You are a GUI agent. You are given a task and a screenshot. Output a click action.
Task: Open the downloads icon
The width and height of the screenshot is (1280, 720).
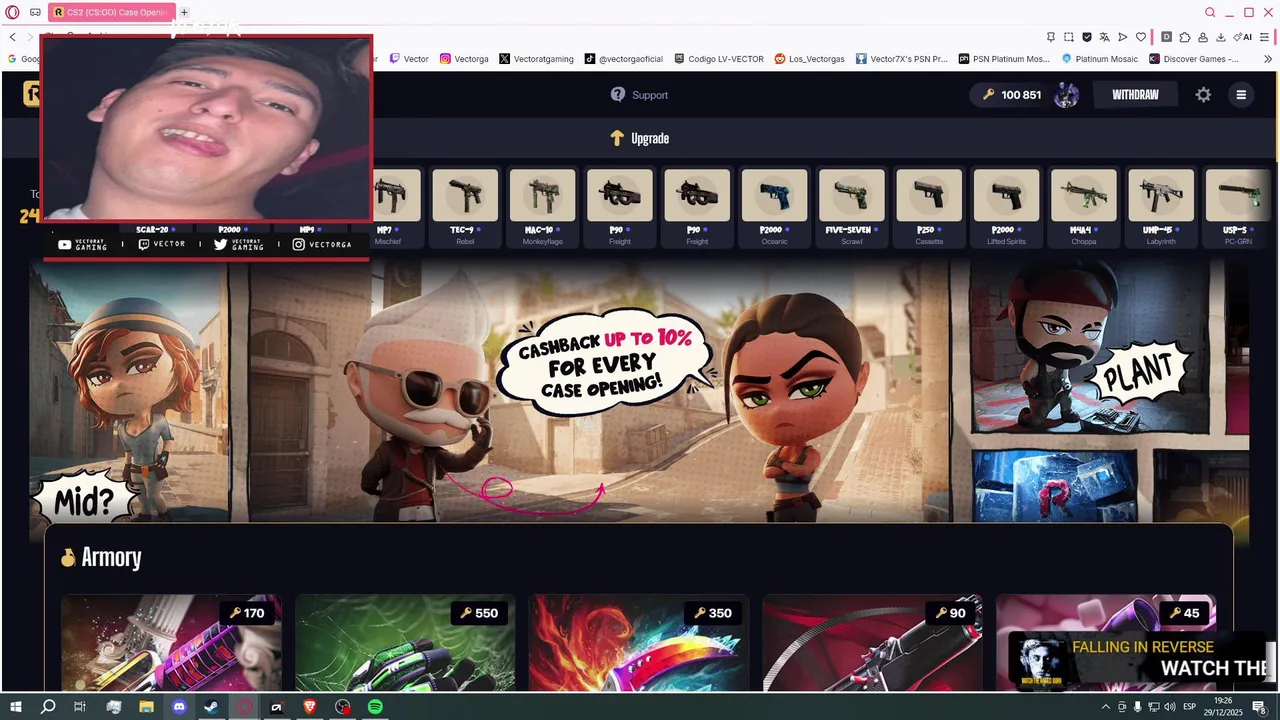coord(1221,37)
